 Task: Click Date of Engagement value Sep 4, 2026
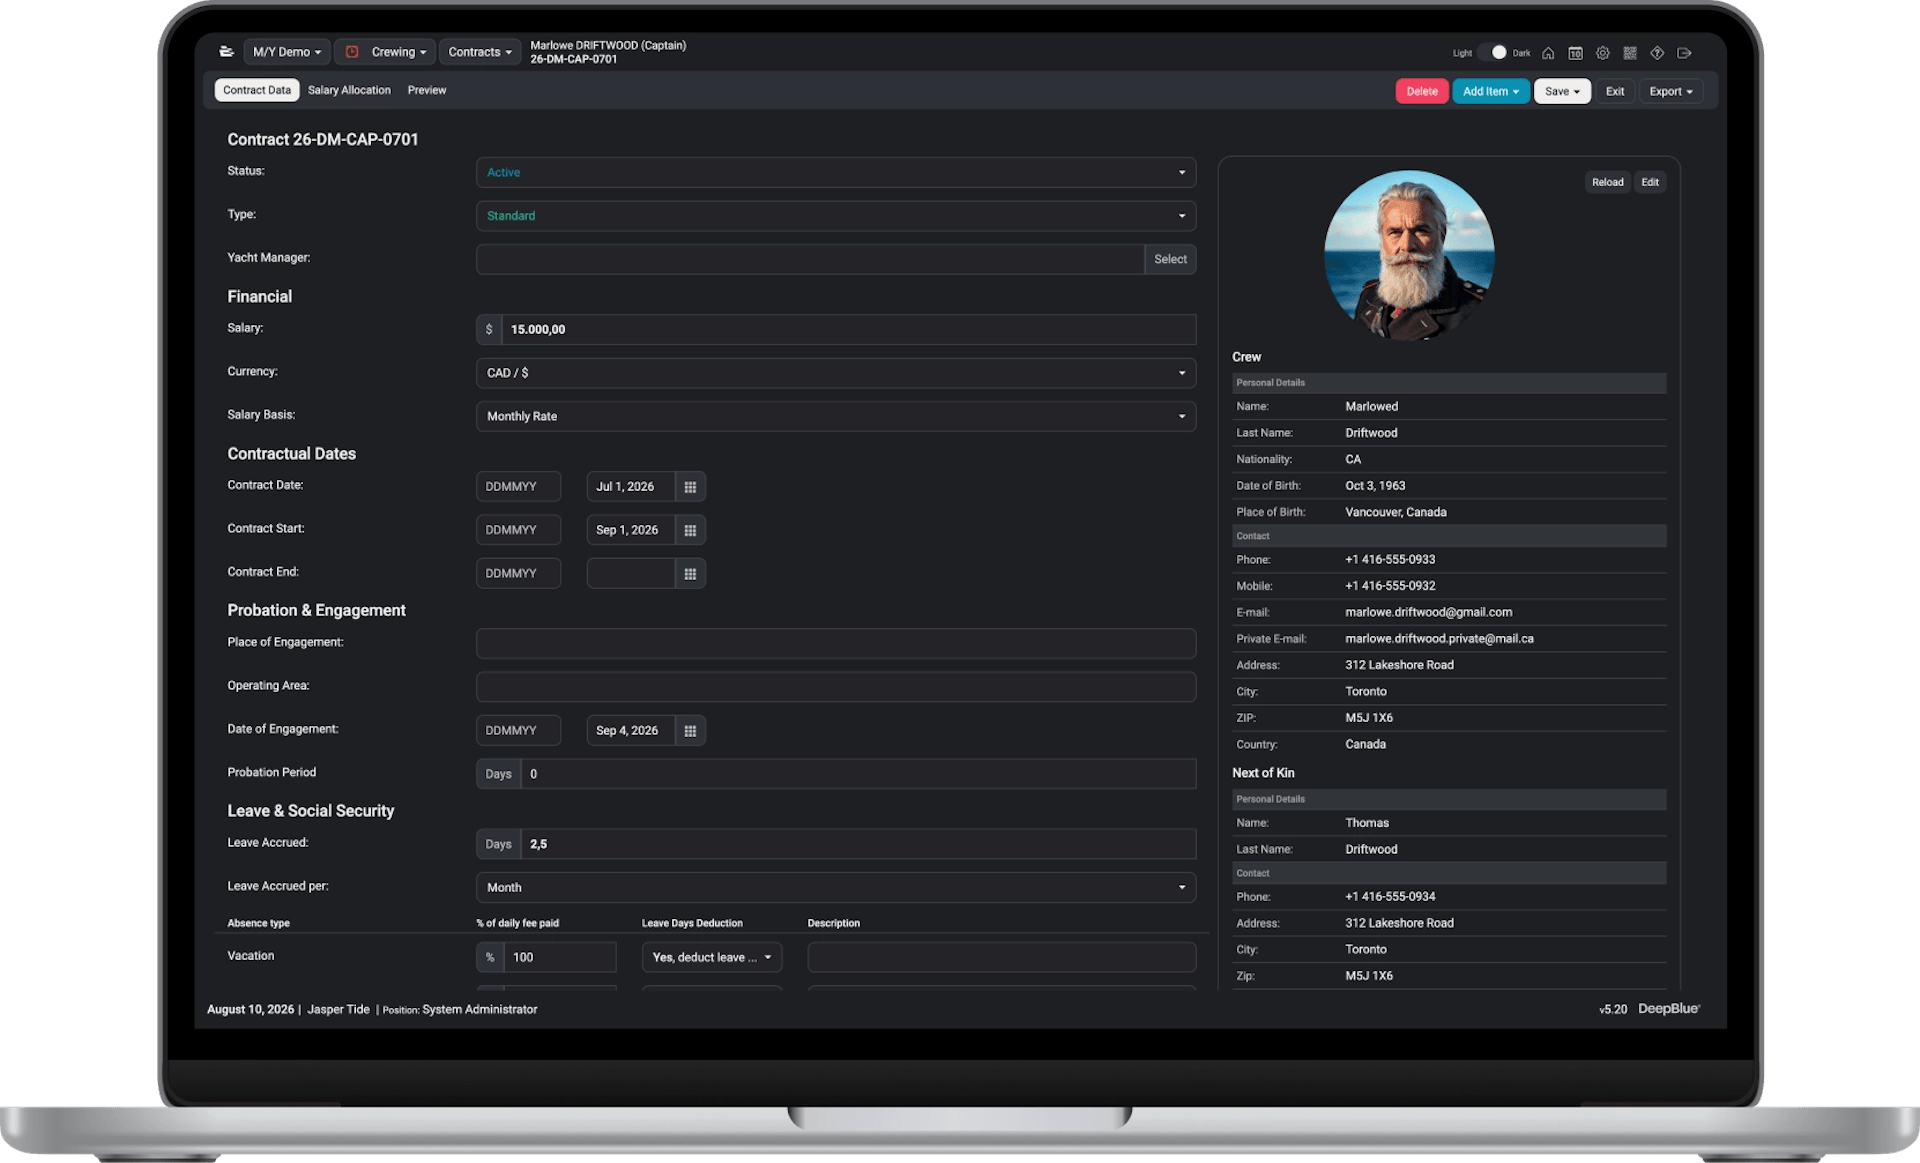pyautogui.click(x=630, y=731)
